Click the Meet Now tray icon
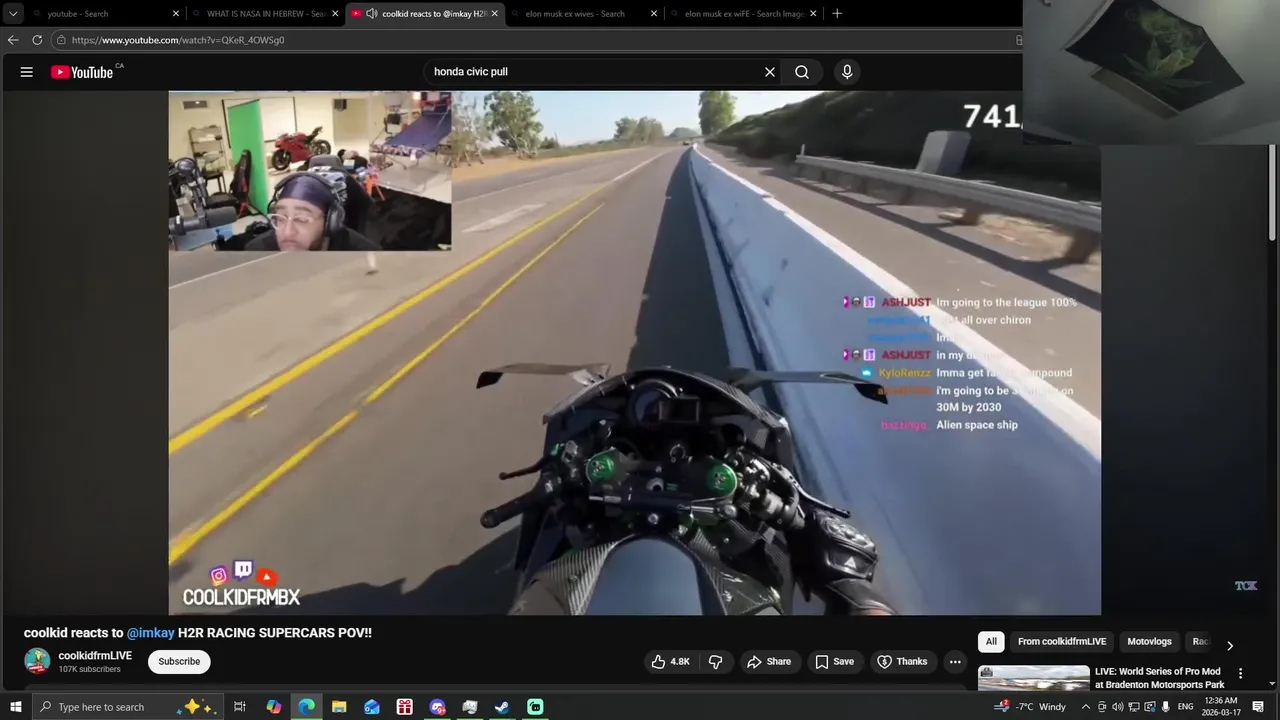Image resolution: width=1280 pixels, height=720 pixels. (x=1102, y=707)
